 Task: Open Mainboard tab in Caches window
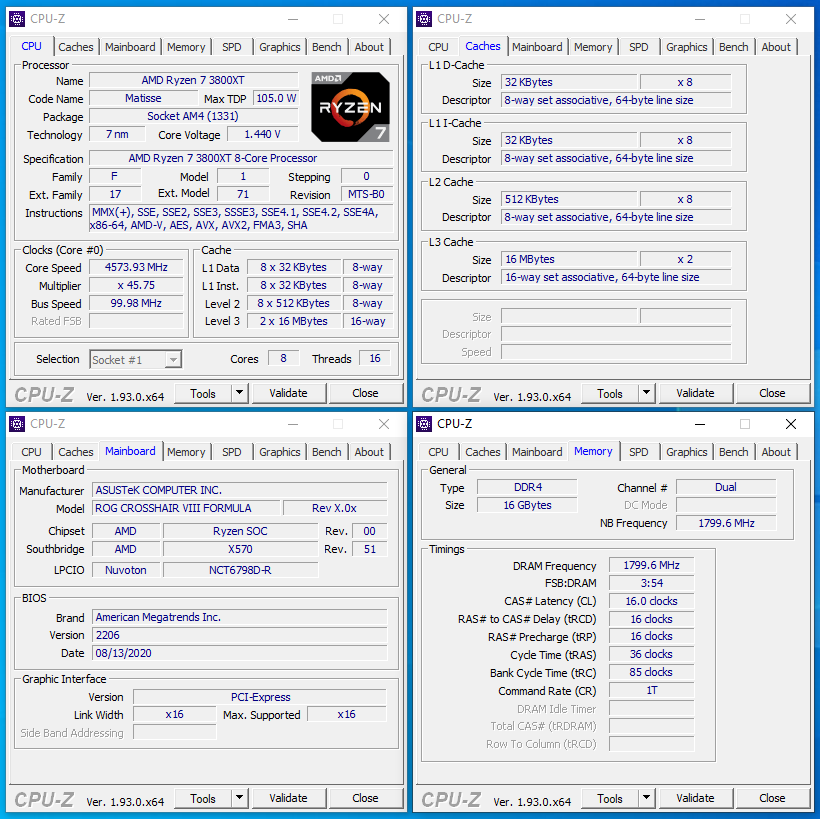pos(537,47)
